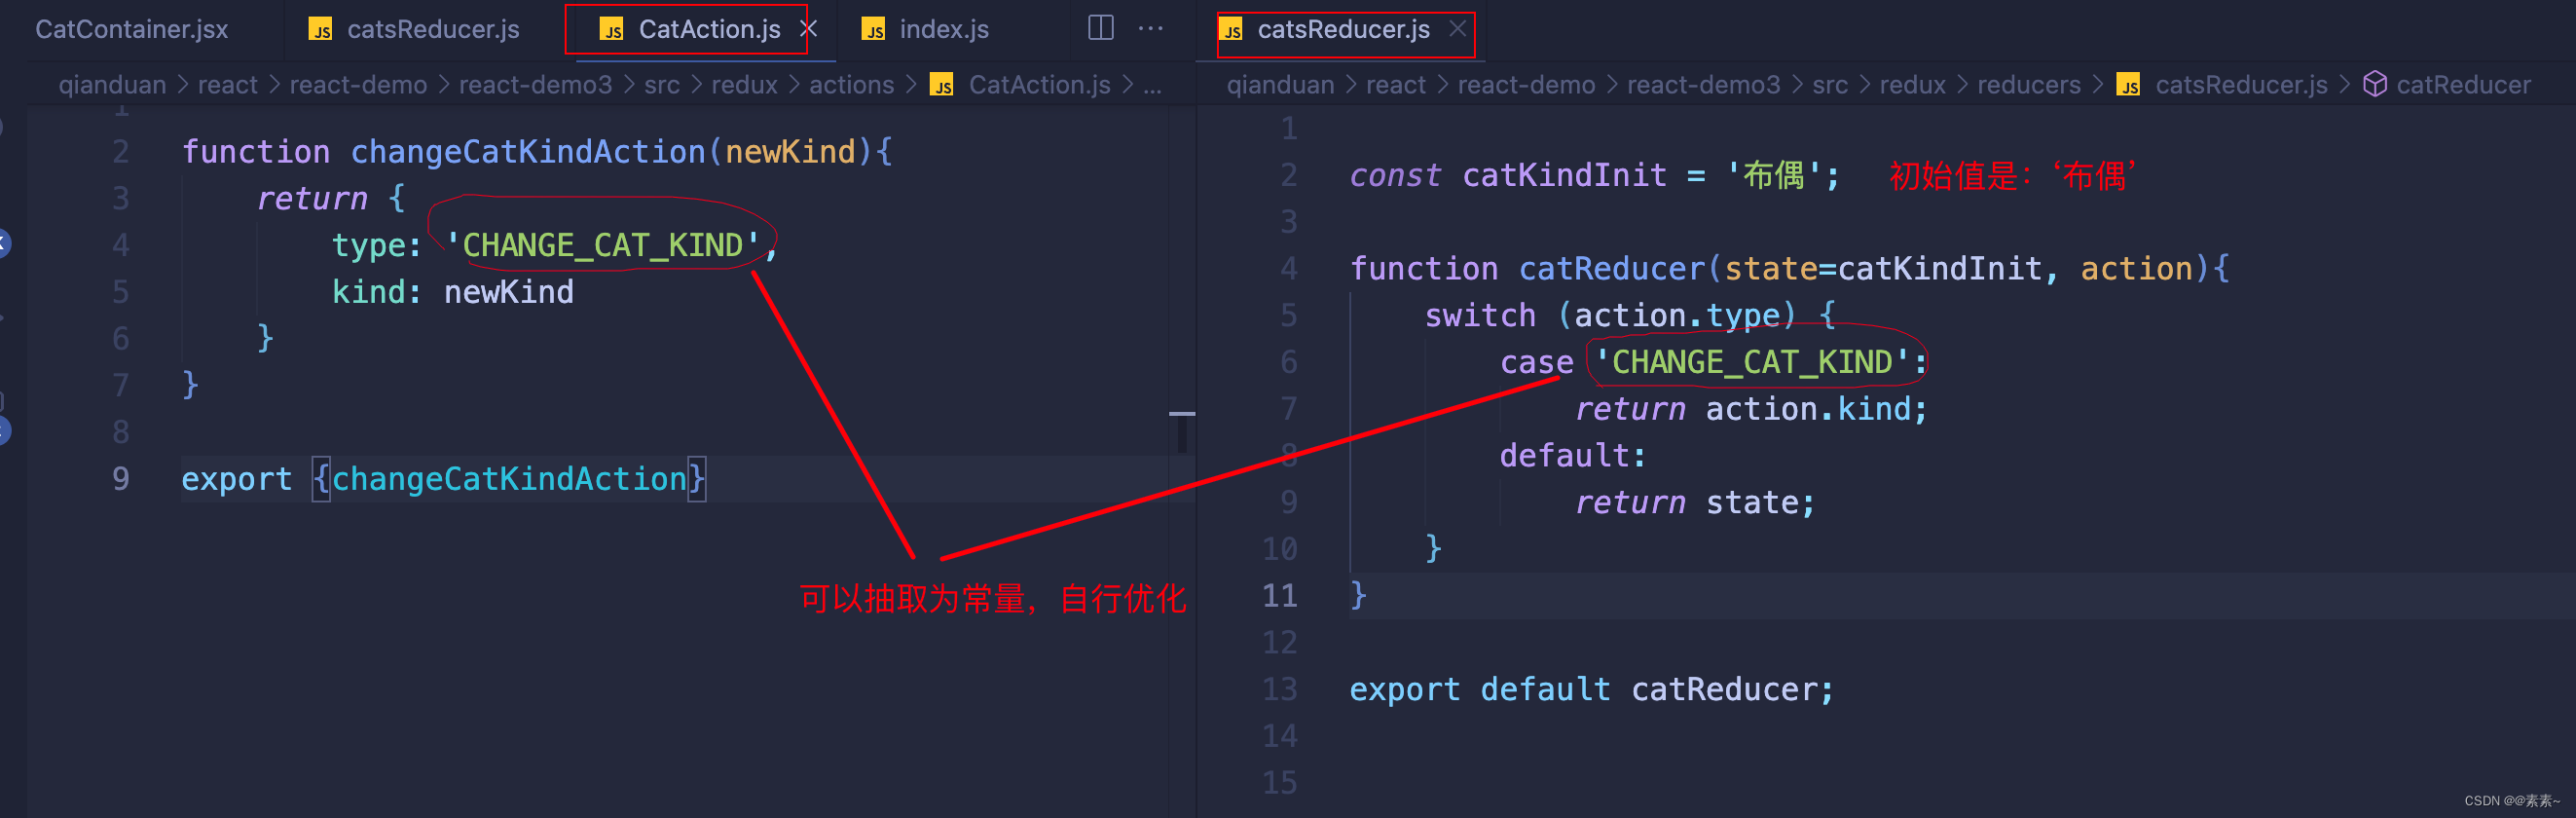Screen dimensions: 2576x818
Task: Click 'CHANGE_CAT_KIND' string in CatAction.js
Action: click(602, 244)
